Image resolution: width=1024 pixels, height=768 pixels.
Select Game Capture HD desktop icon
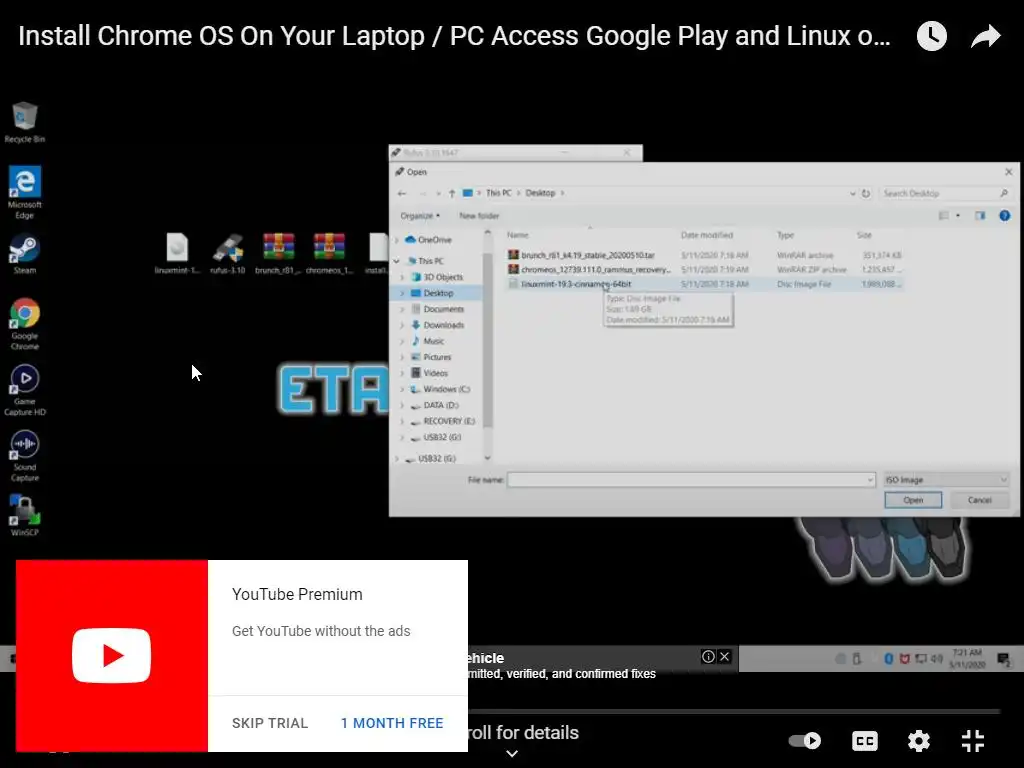pos(25,390)
